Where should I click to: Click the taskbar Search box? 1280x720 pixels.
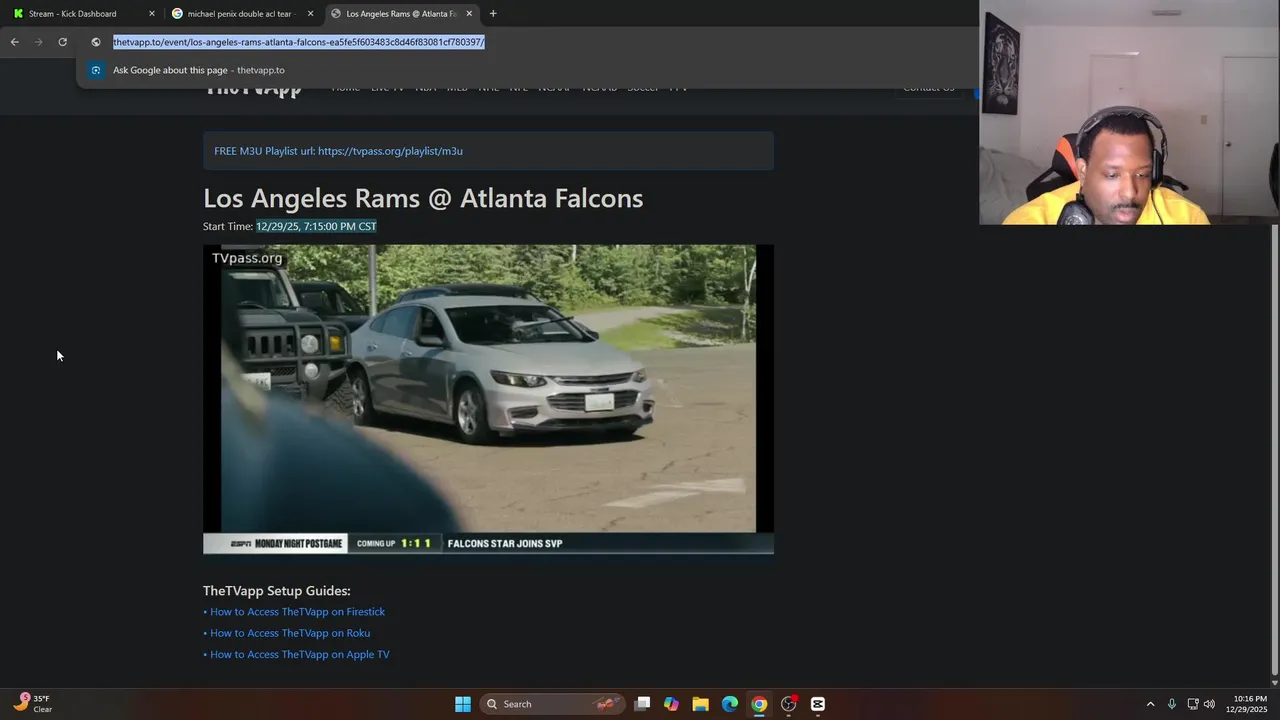[551, 704]
